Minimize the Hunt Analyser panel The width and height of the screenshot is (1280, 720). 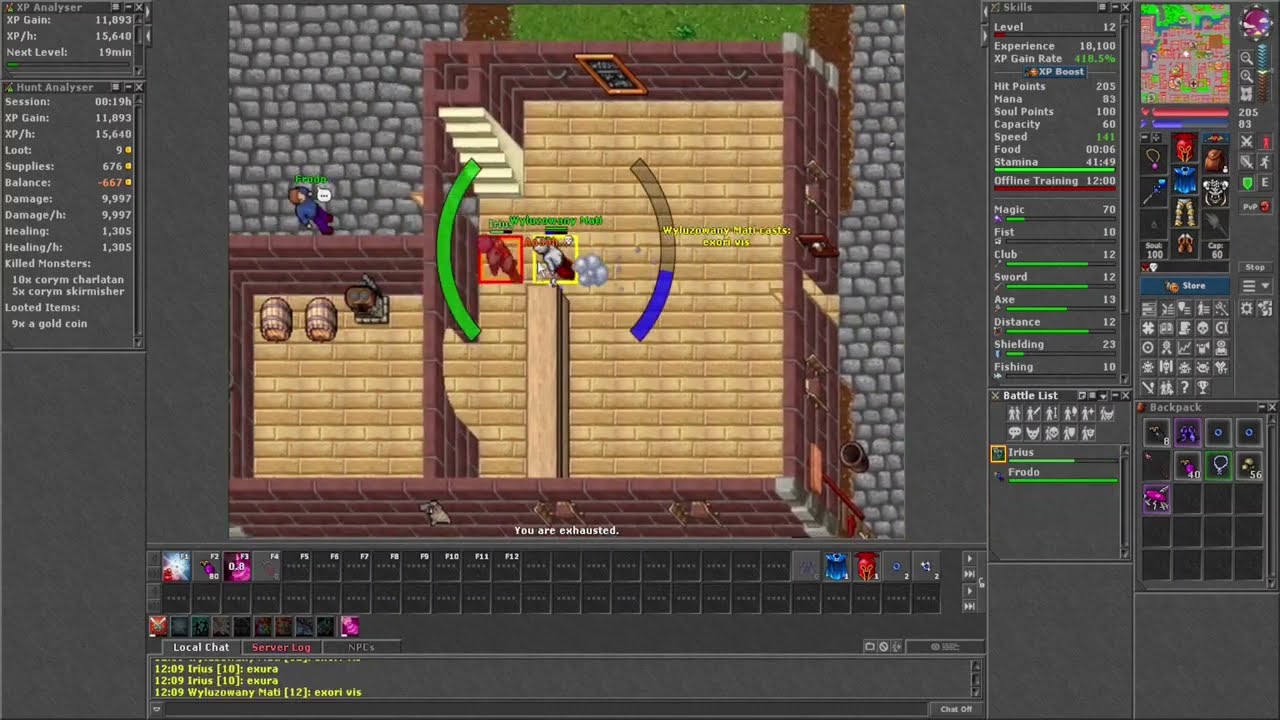(127, 87)
